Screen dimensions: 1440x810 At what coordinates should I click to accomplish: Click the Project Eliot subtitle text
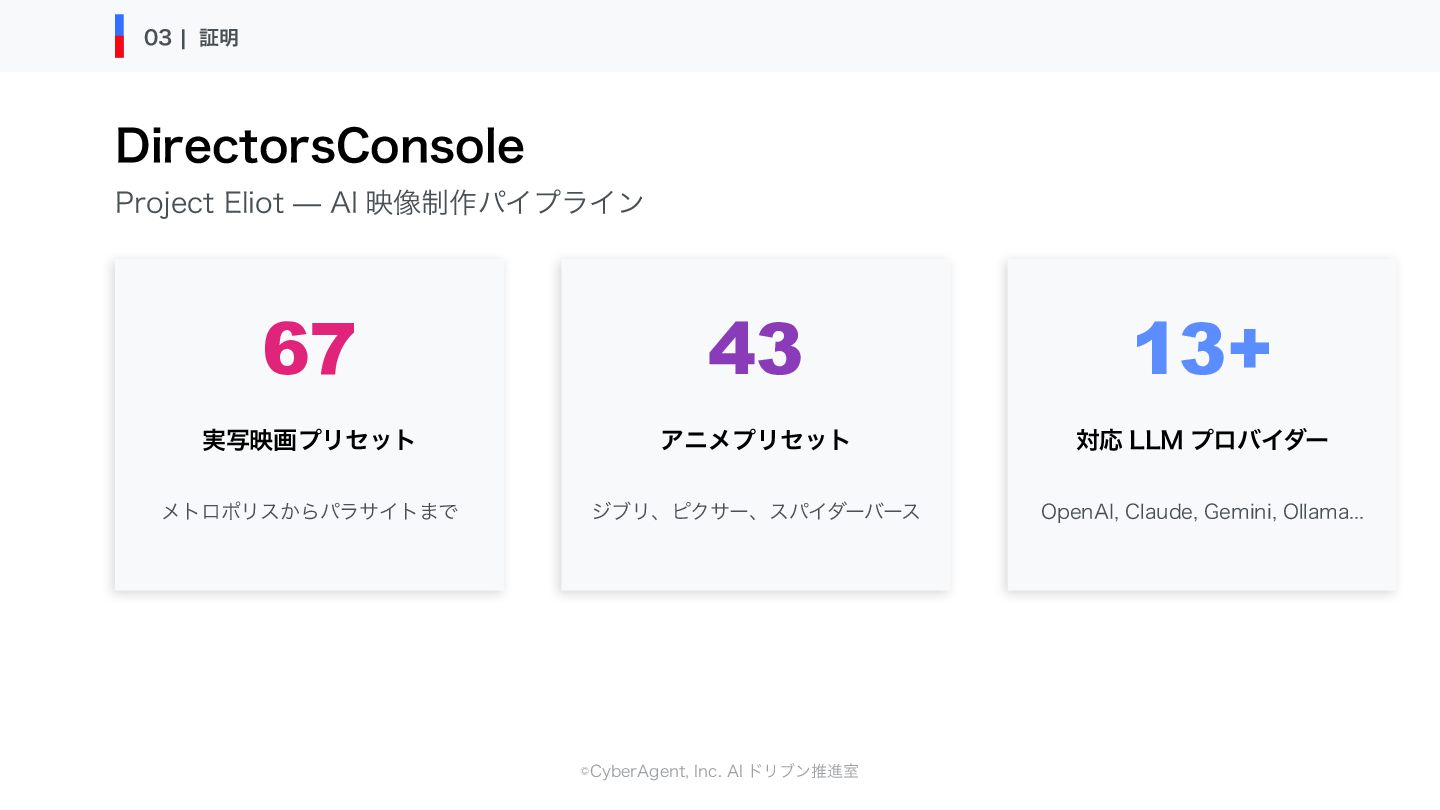click(x=379, y=202)
